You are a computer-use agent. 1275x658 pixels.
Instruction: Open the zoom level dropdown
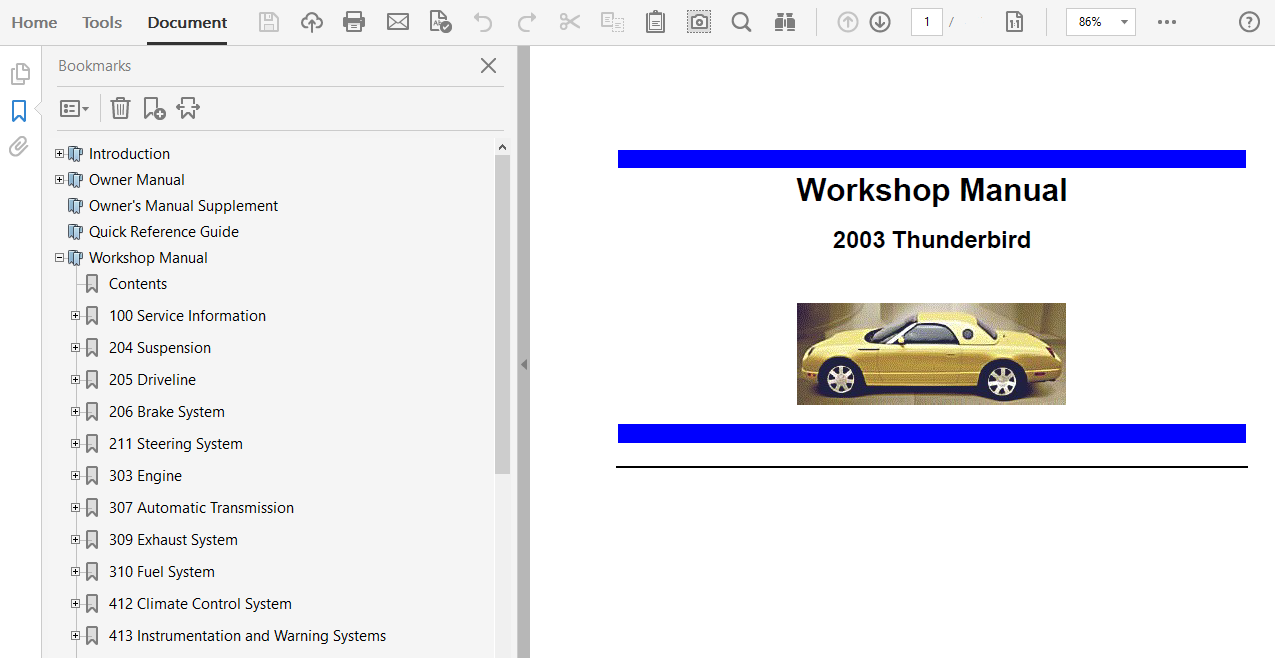[1124, 22]
